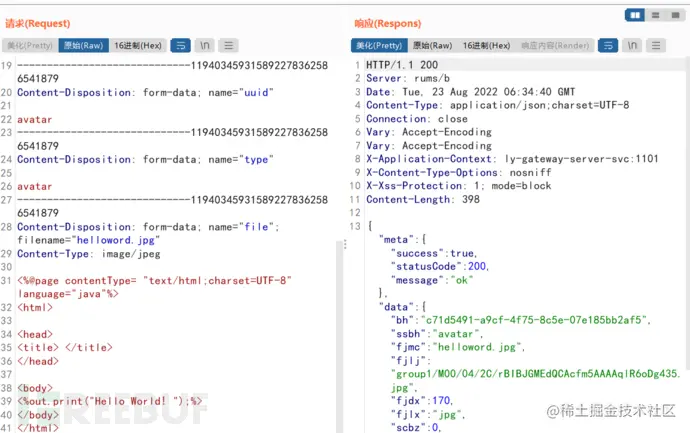
Task: Click the "fjmc":"helloword.jpg" JSON line
Action: (458, 347)
